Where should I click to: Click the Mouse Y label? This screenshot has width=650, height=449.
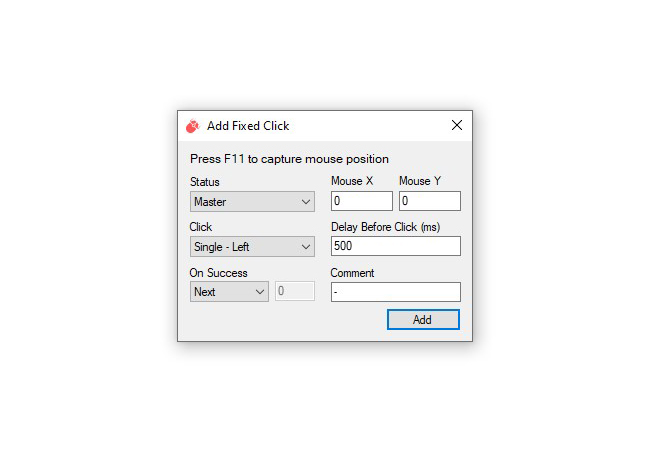(x=420, y=181)
